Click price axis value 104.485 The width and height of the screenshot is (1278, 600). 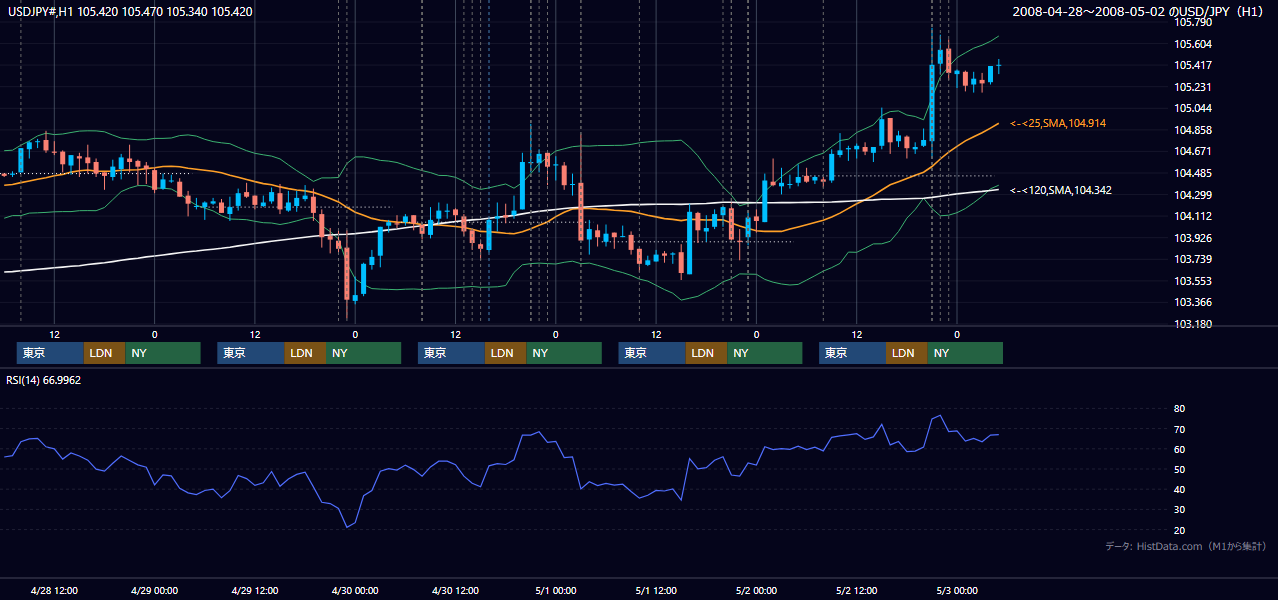(x=1193, y=173)
